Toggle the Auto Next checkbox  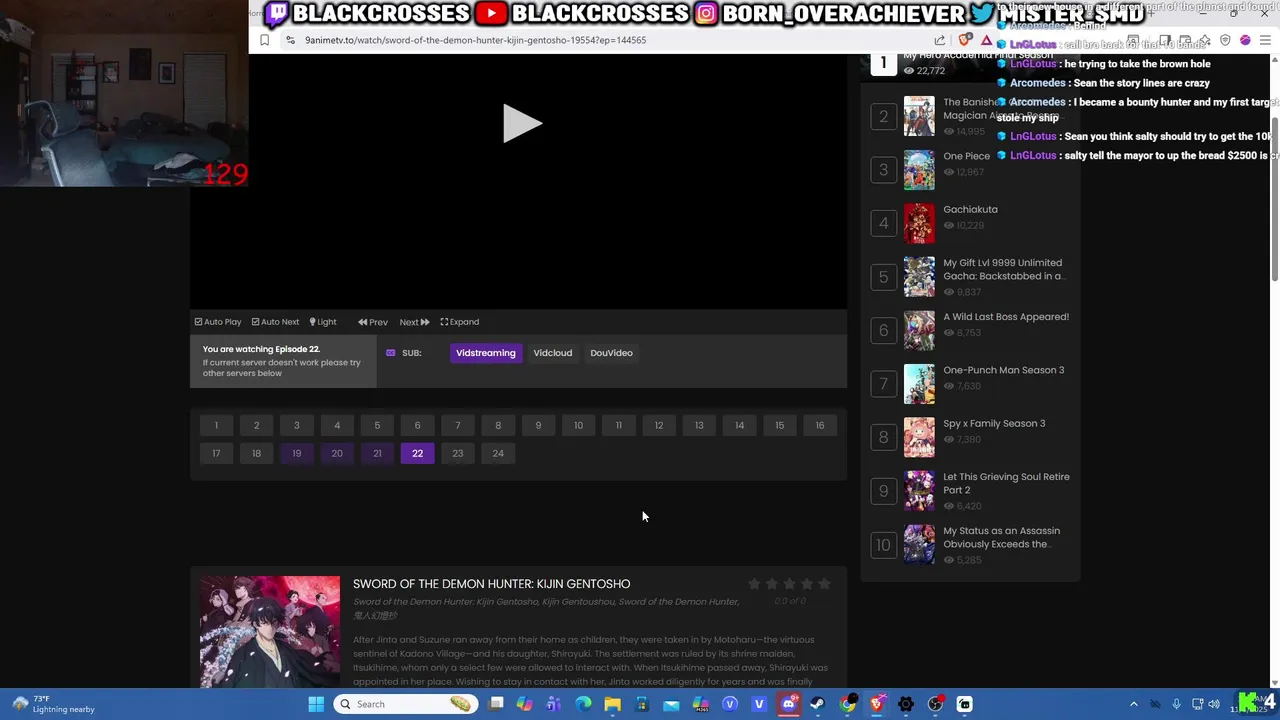point(275,322)
